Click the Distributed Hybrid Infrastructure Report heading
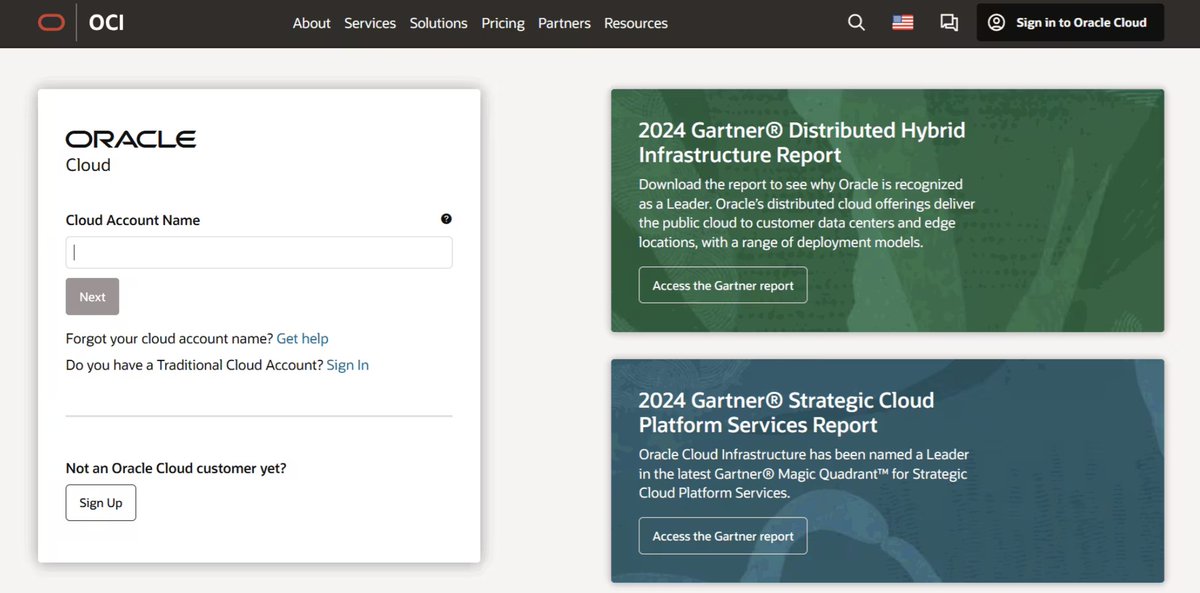 [802, 142]
